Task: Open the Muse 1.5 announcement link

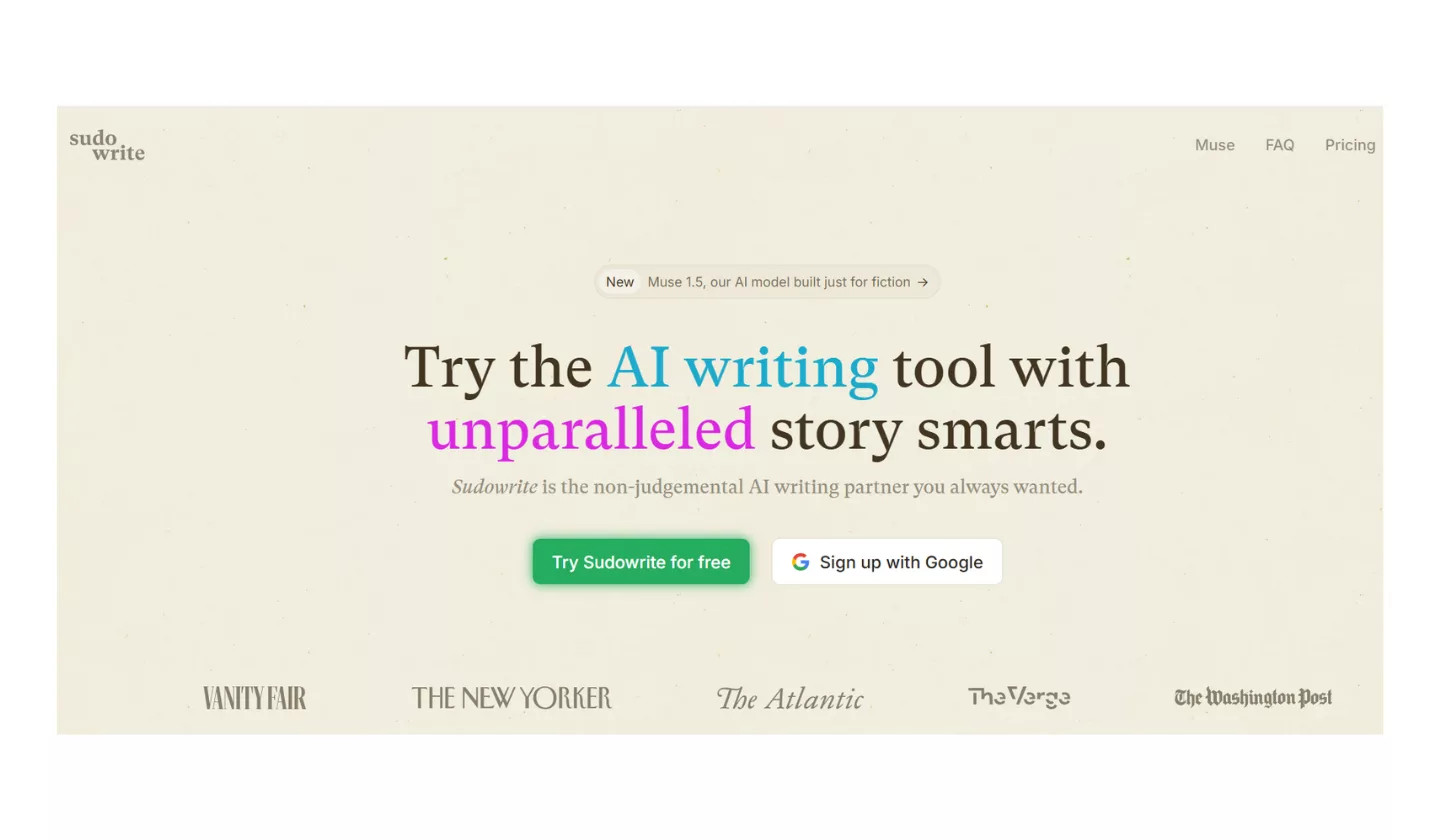Action: [778, 282]
